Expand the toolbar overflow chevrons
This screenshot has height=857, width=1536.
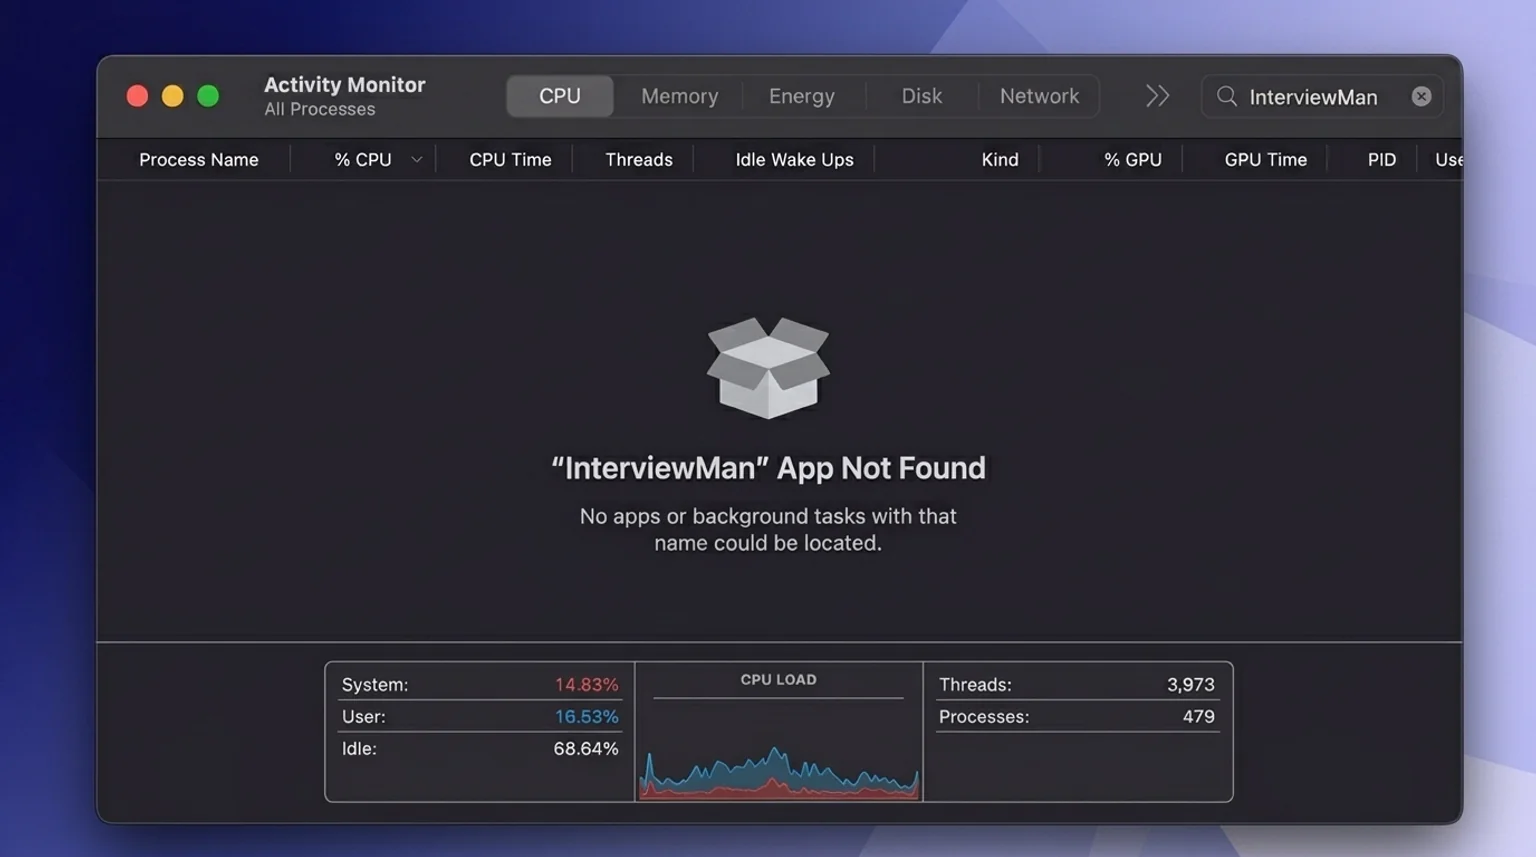tap(1157, 96)
